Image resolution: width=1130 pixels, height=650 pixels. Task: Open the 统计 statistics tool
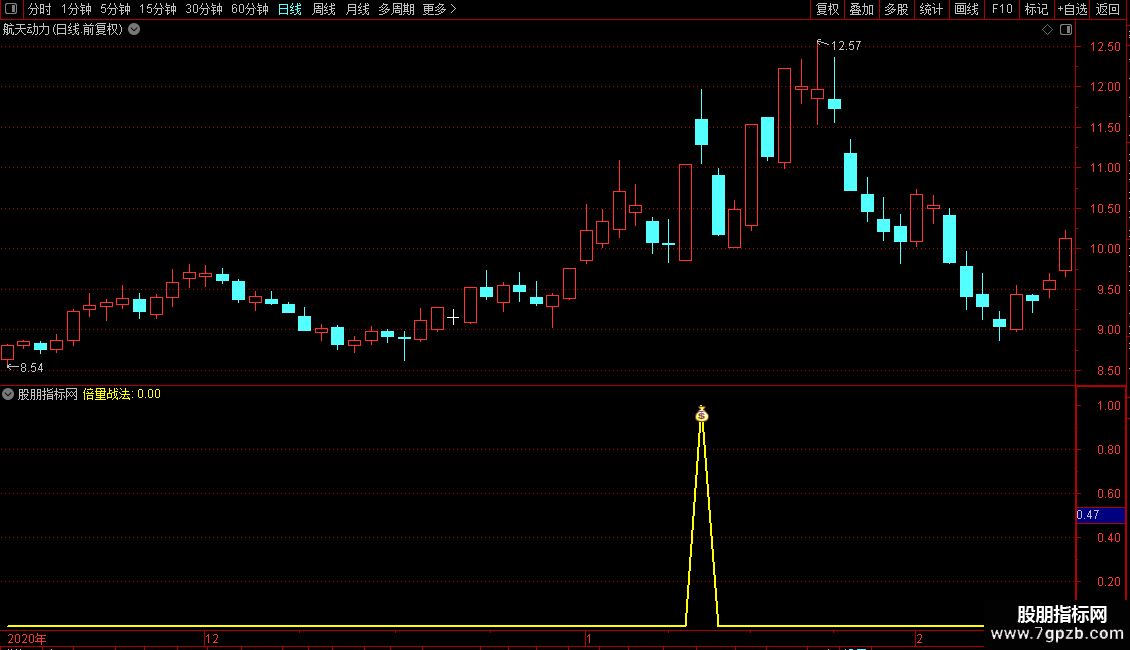(931, 9)
